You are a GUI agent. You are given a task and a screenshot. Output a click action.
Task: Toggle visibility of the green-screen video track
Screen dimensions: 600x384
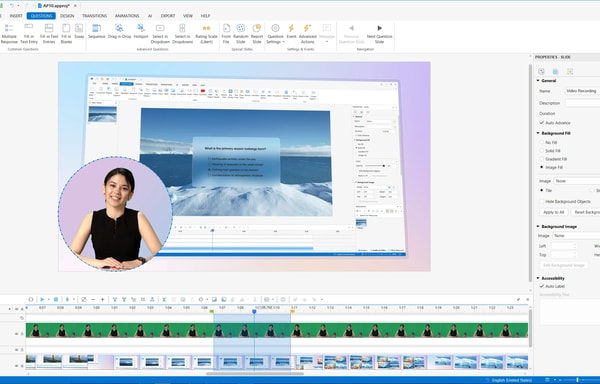pyautogui.click(x=16, y=334)
